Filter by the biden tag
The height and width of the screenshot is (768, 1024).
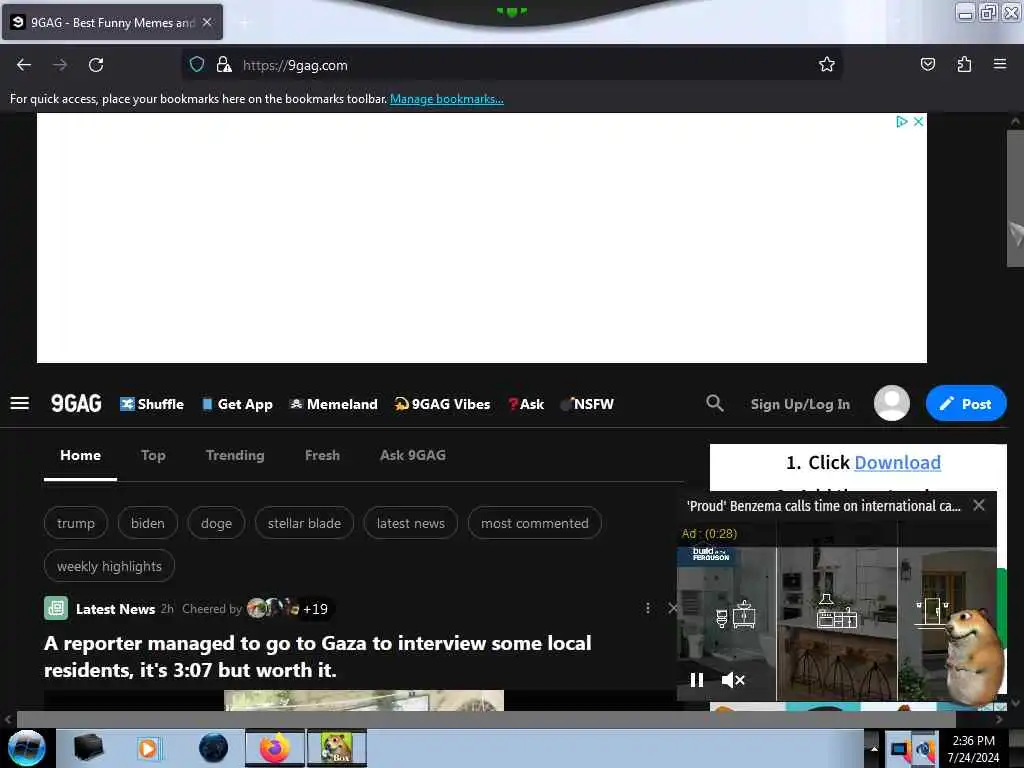click(x=148, y=523)
